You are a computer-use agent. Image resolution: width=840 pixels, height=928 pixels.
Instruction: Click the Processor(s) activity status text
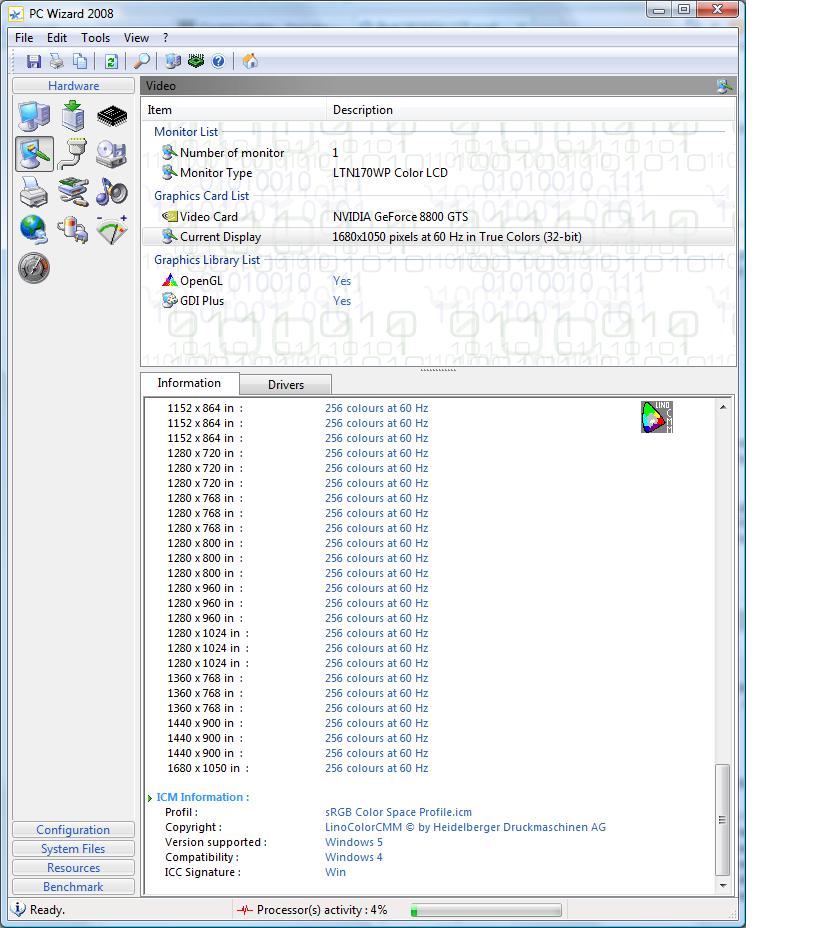(322, 910)
